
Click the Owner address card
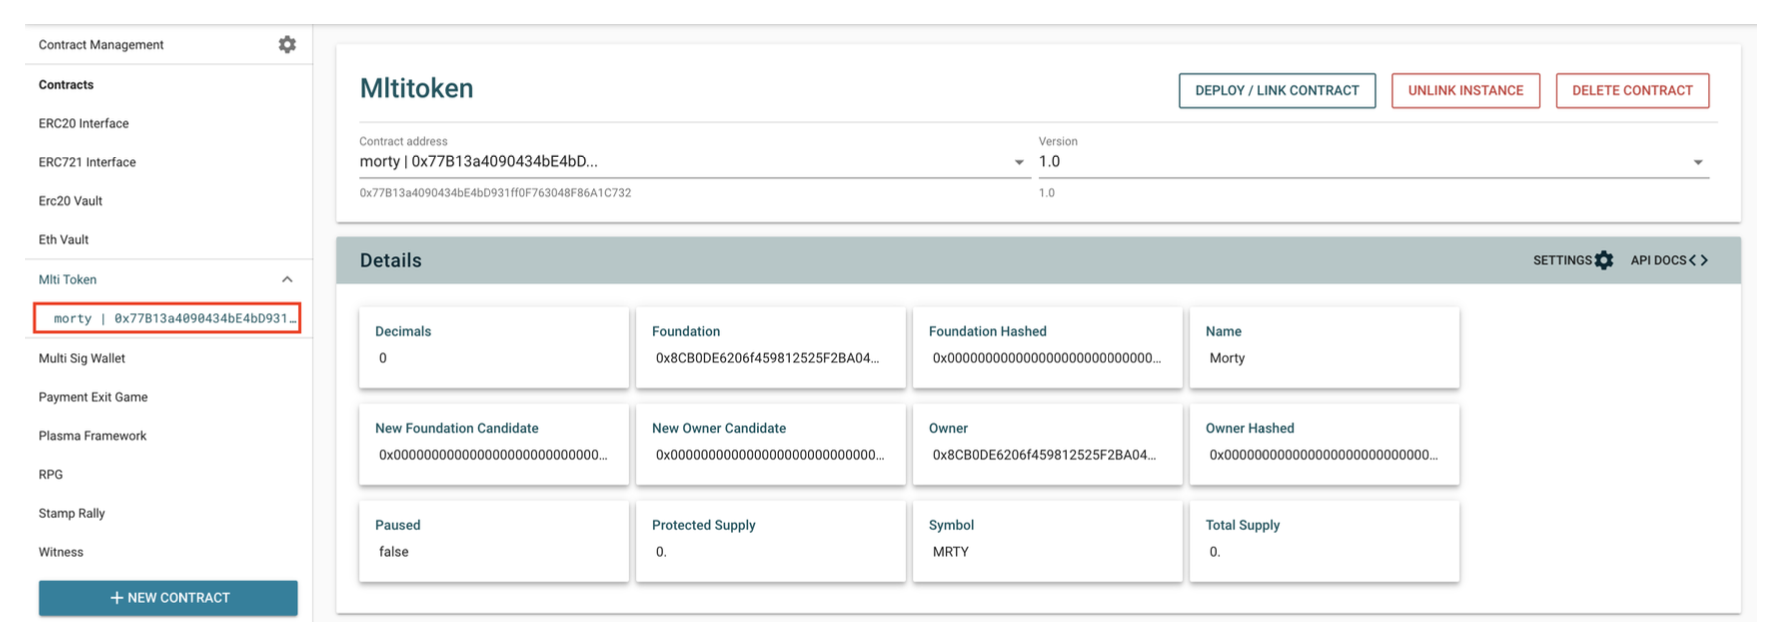tap(1048, 444)
